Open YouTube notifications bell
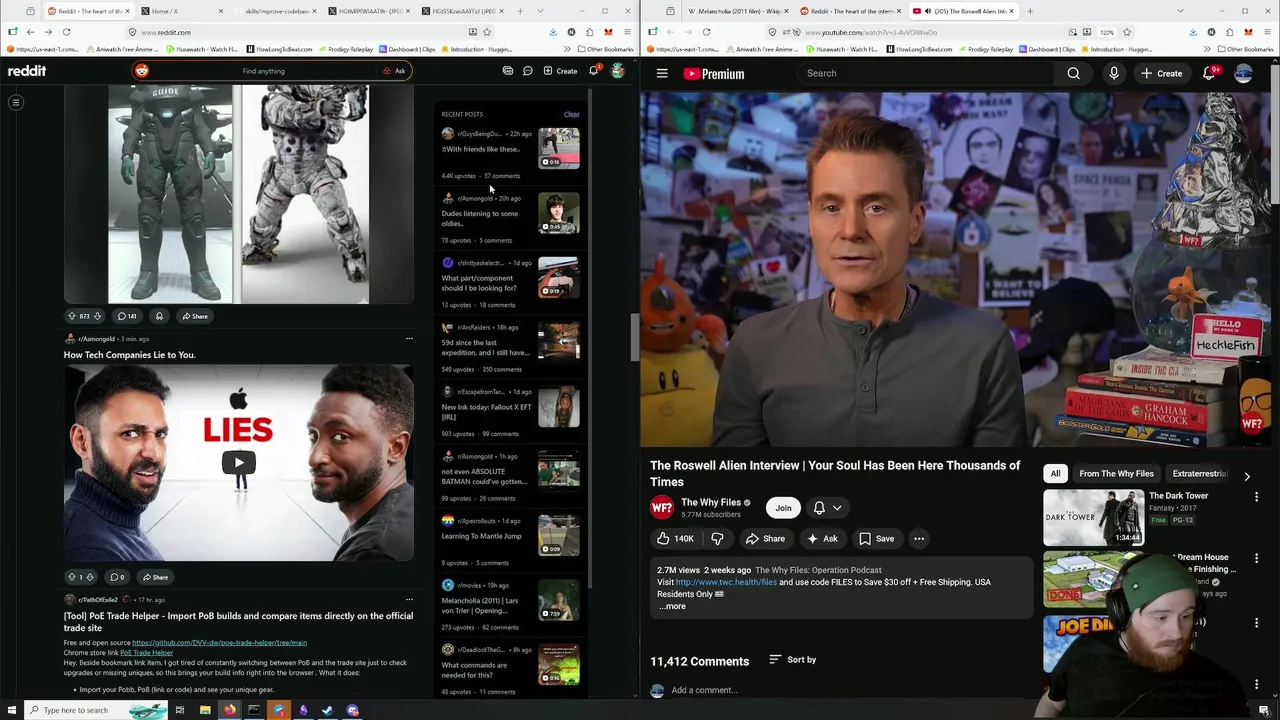This screenshot has width=1280, height=720. 1210,73
